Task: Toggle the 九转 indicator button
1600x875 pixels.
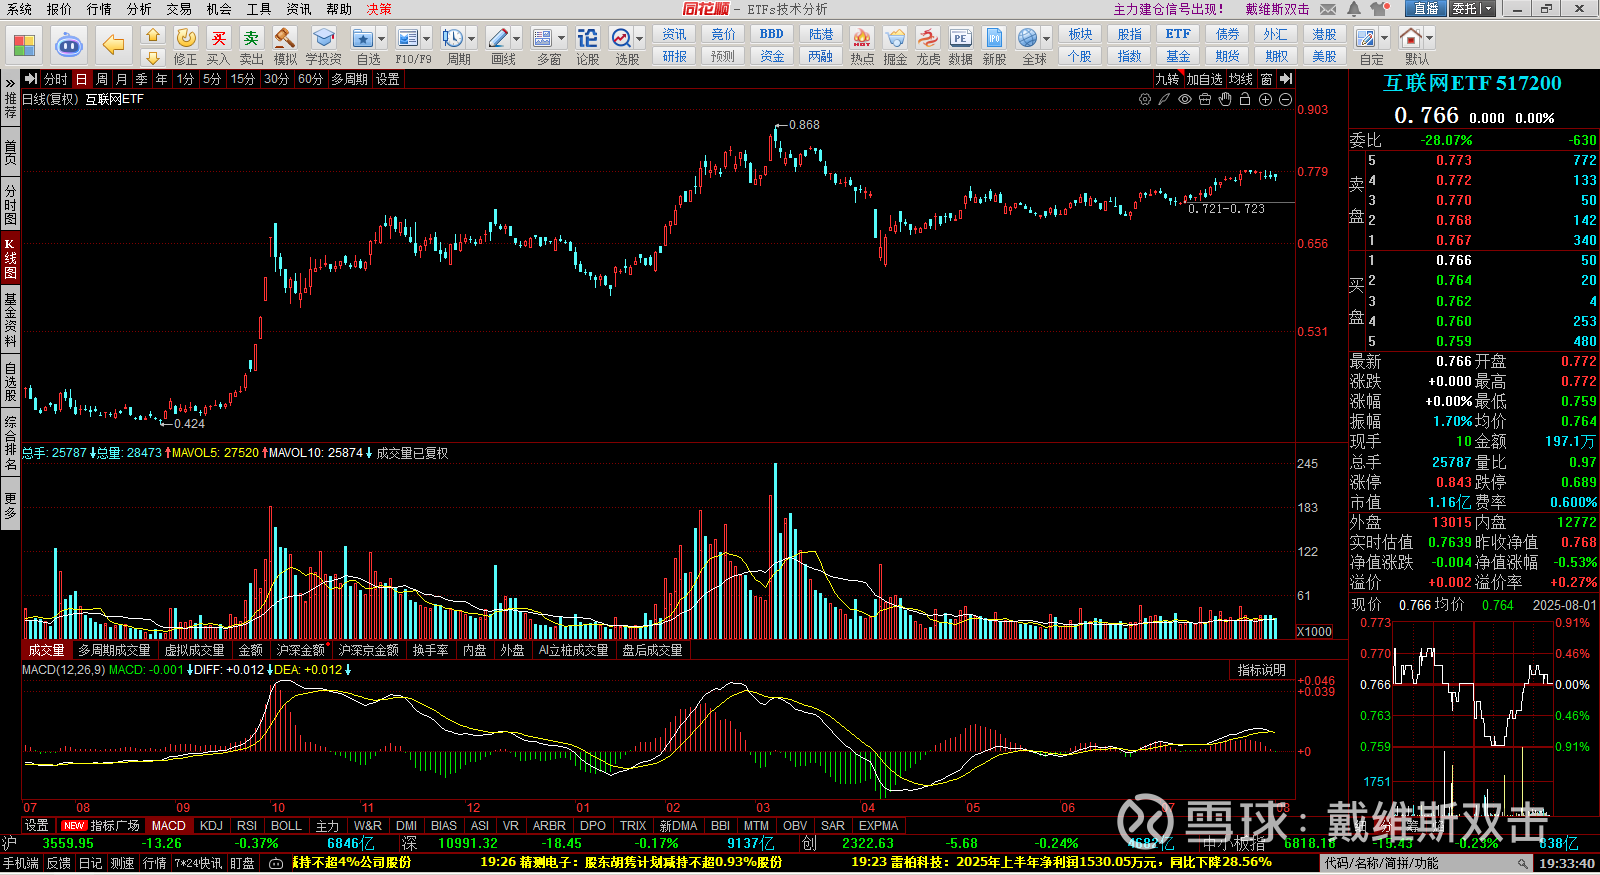Action: 1167,79
